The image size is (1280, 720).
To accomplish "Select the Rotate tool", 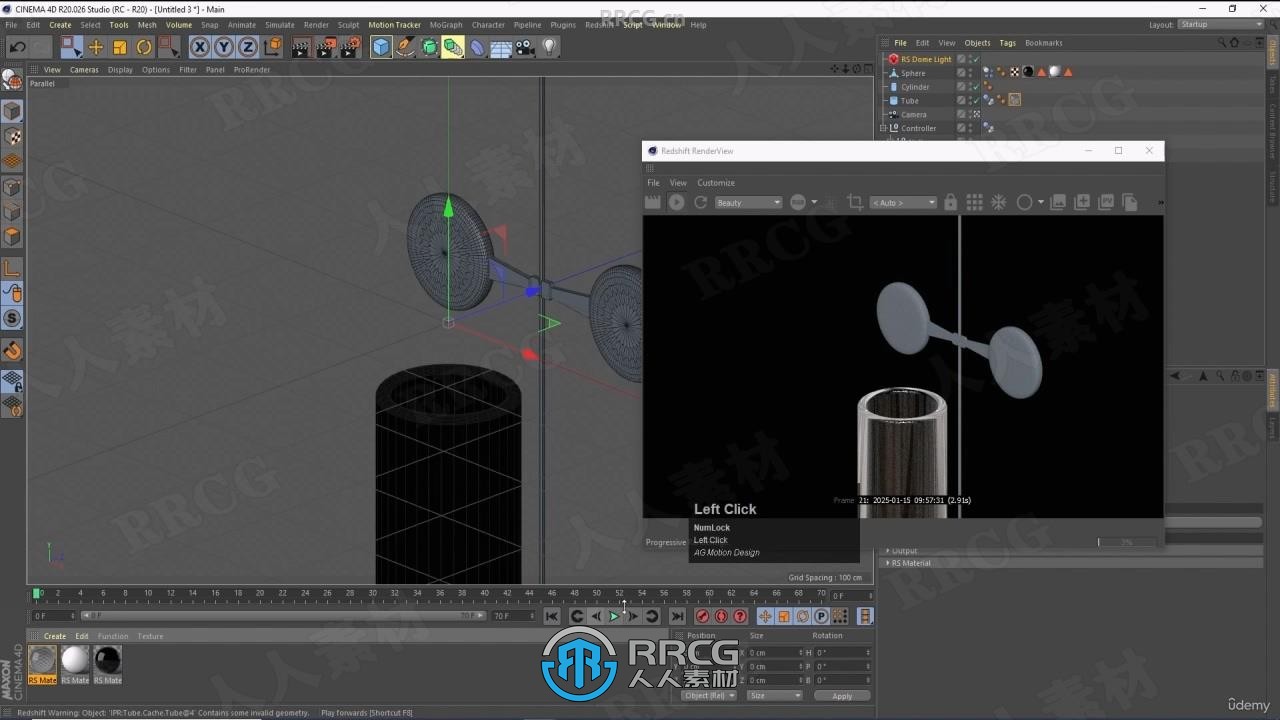I will [144, 47].
